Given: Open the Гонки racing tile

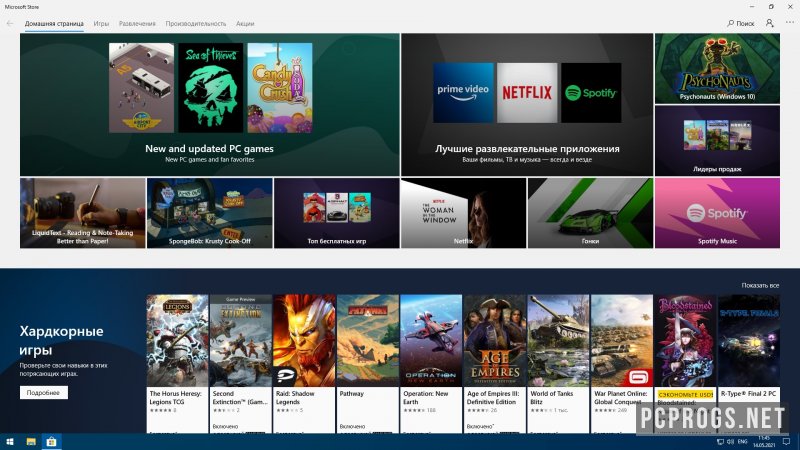Looking at the screenshot, I should tap(590, 213).
